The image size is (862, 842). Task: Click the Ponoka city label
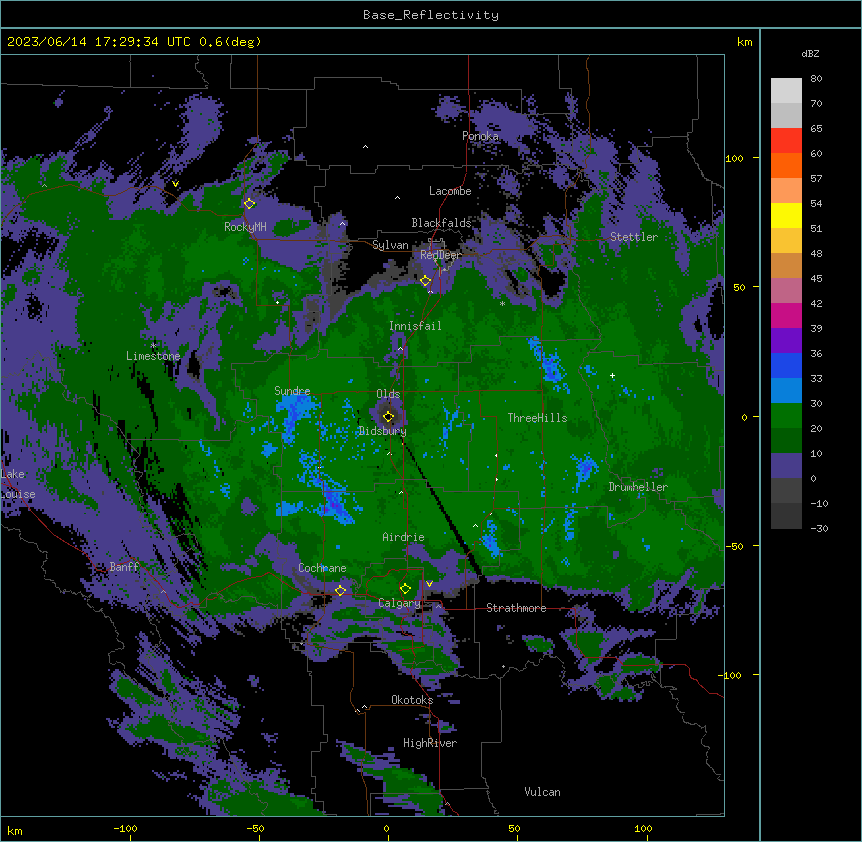480,136
